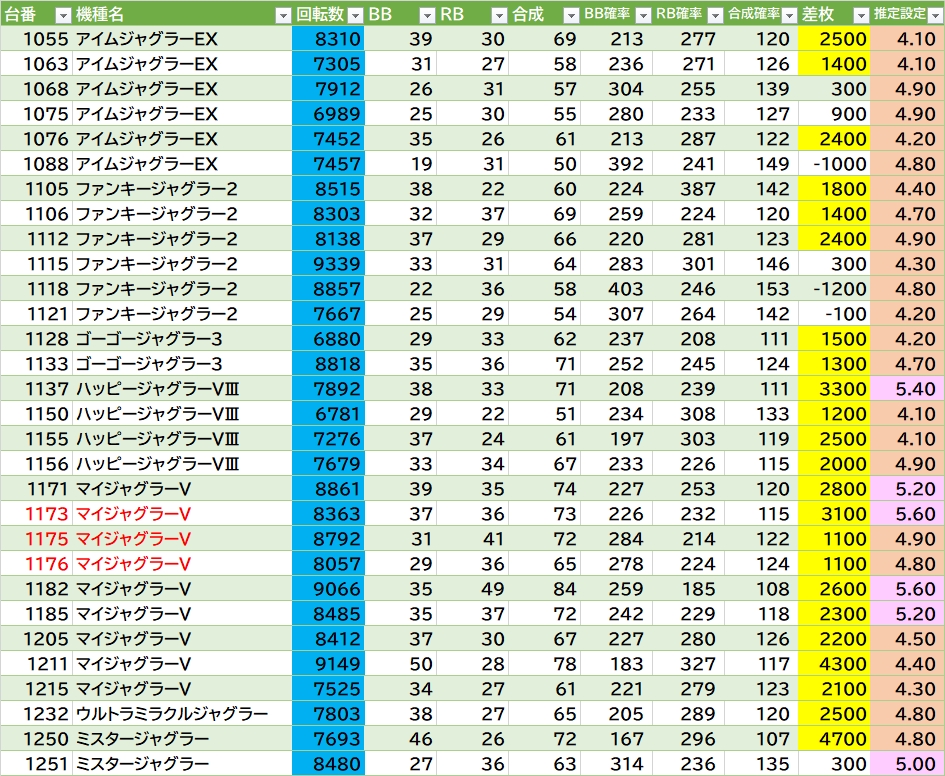Click the 合成確率 value 153
This screenshot has height=776, width=945.
pyautogui.click(x=773, y=289)
